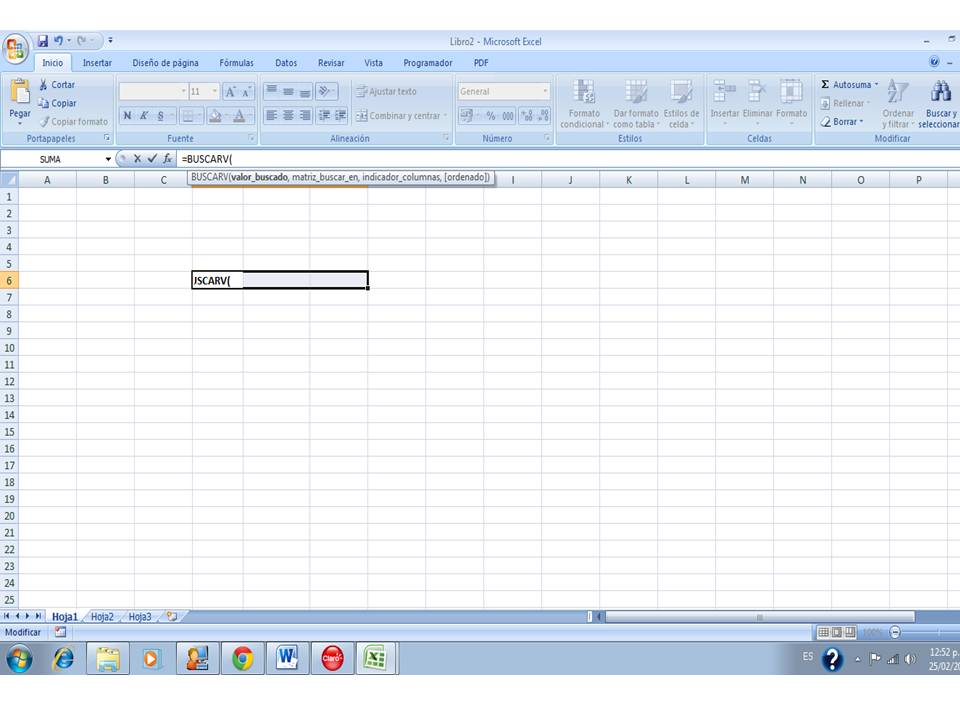Pick font color A button
960x720 pixels.
(x=239, y=116)
